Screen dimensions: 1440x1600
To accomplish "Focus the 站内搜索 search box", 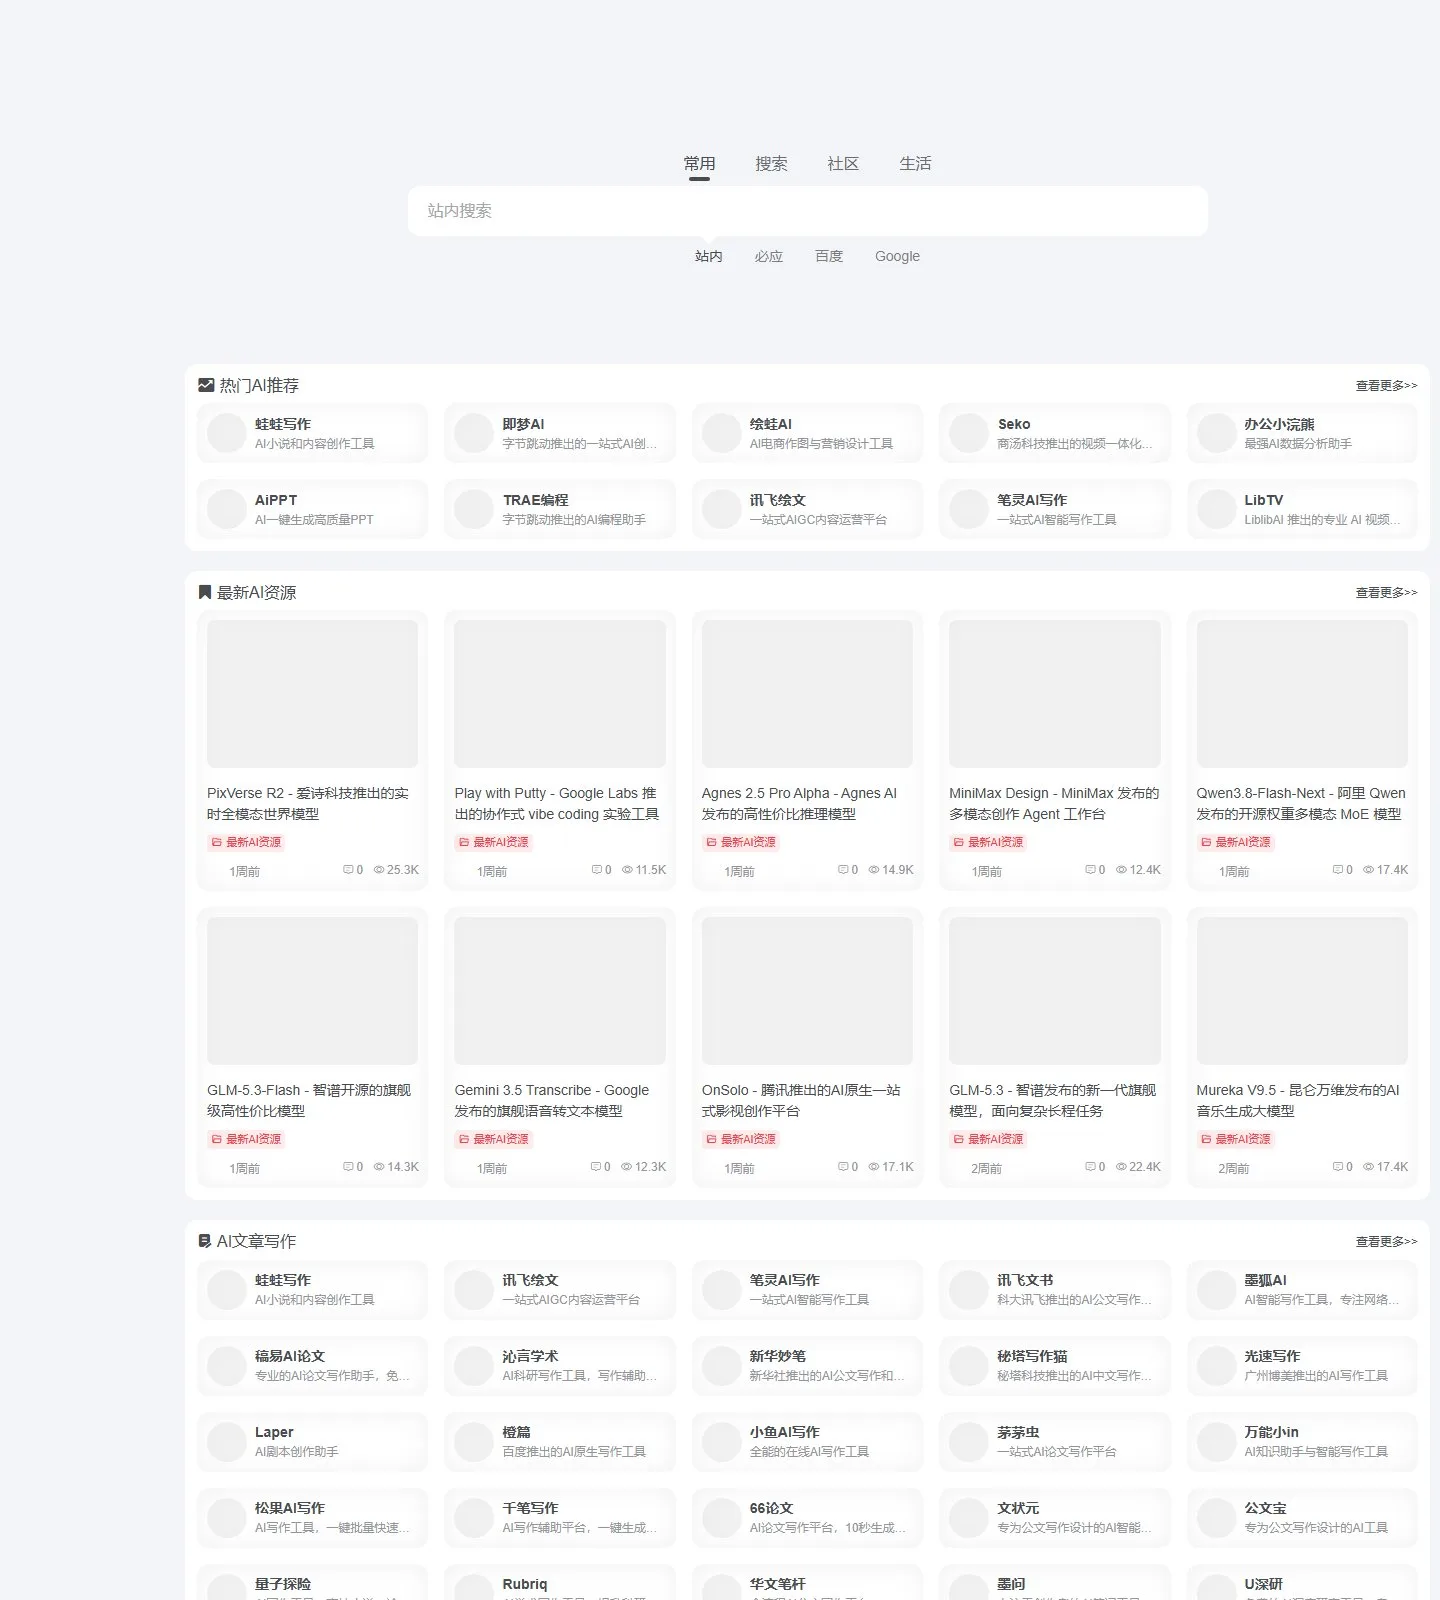I will pos(808,211).
